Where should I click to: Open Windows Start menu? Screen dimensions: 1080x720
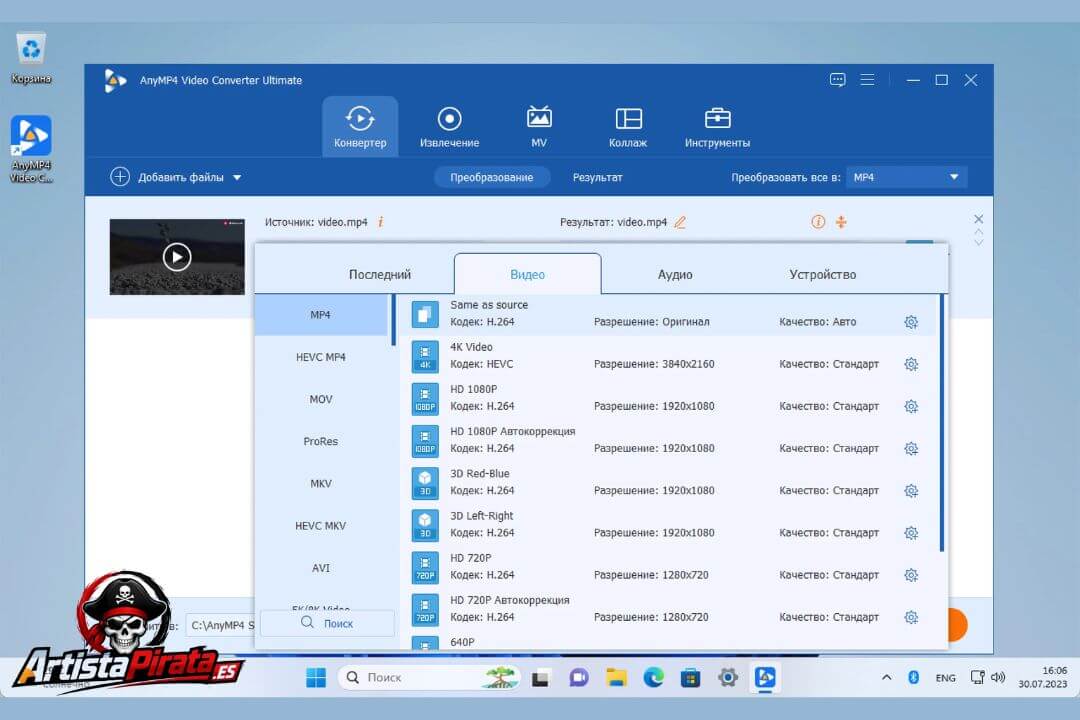click(x=315, y=678)
